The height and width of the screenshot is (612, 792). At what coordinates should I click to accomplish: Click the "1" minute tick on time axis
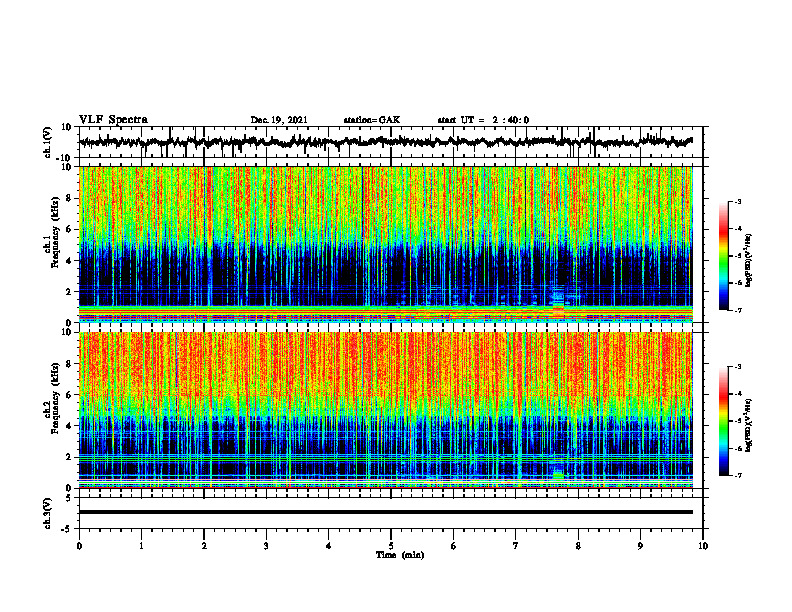[141, 546]
